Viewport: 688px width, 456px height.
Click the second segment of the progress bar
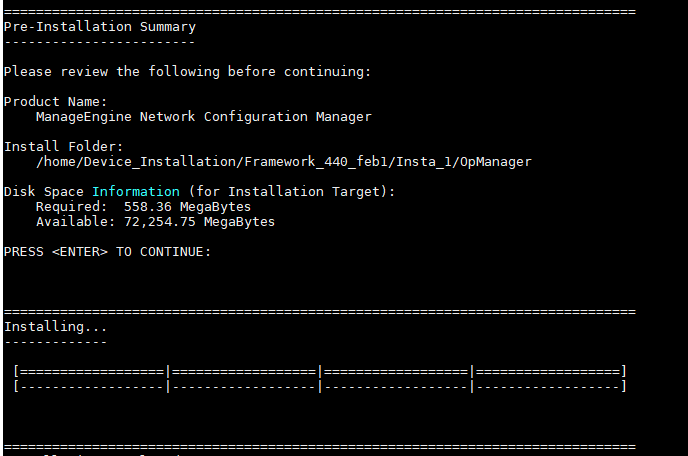pyautogui.click(x=244, y=372)
